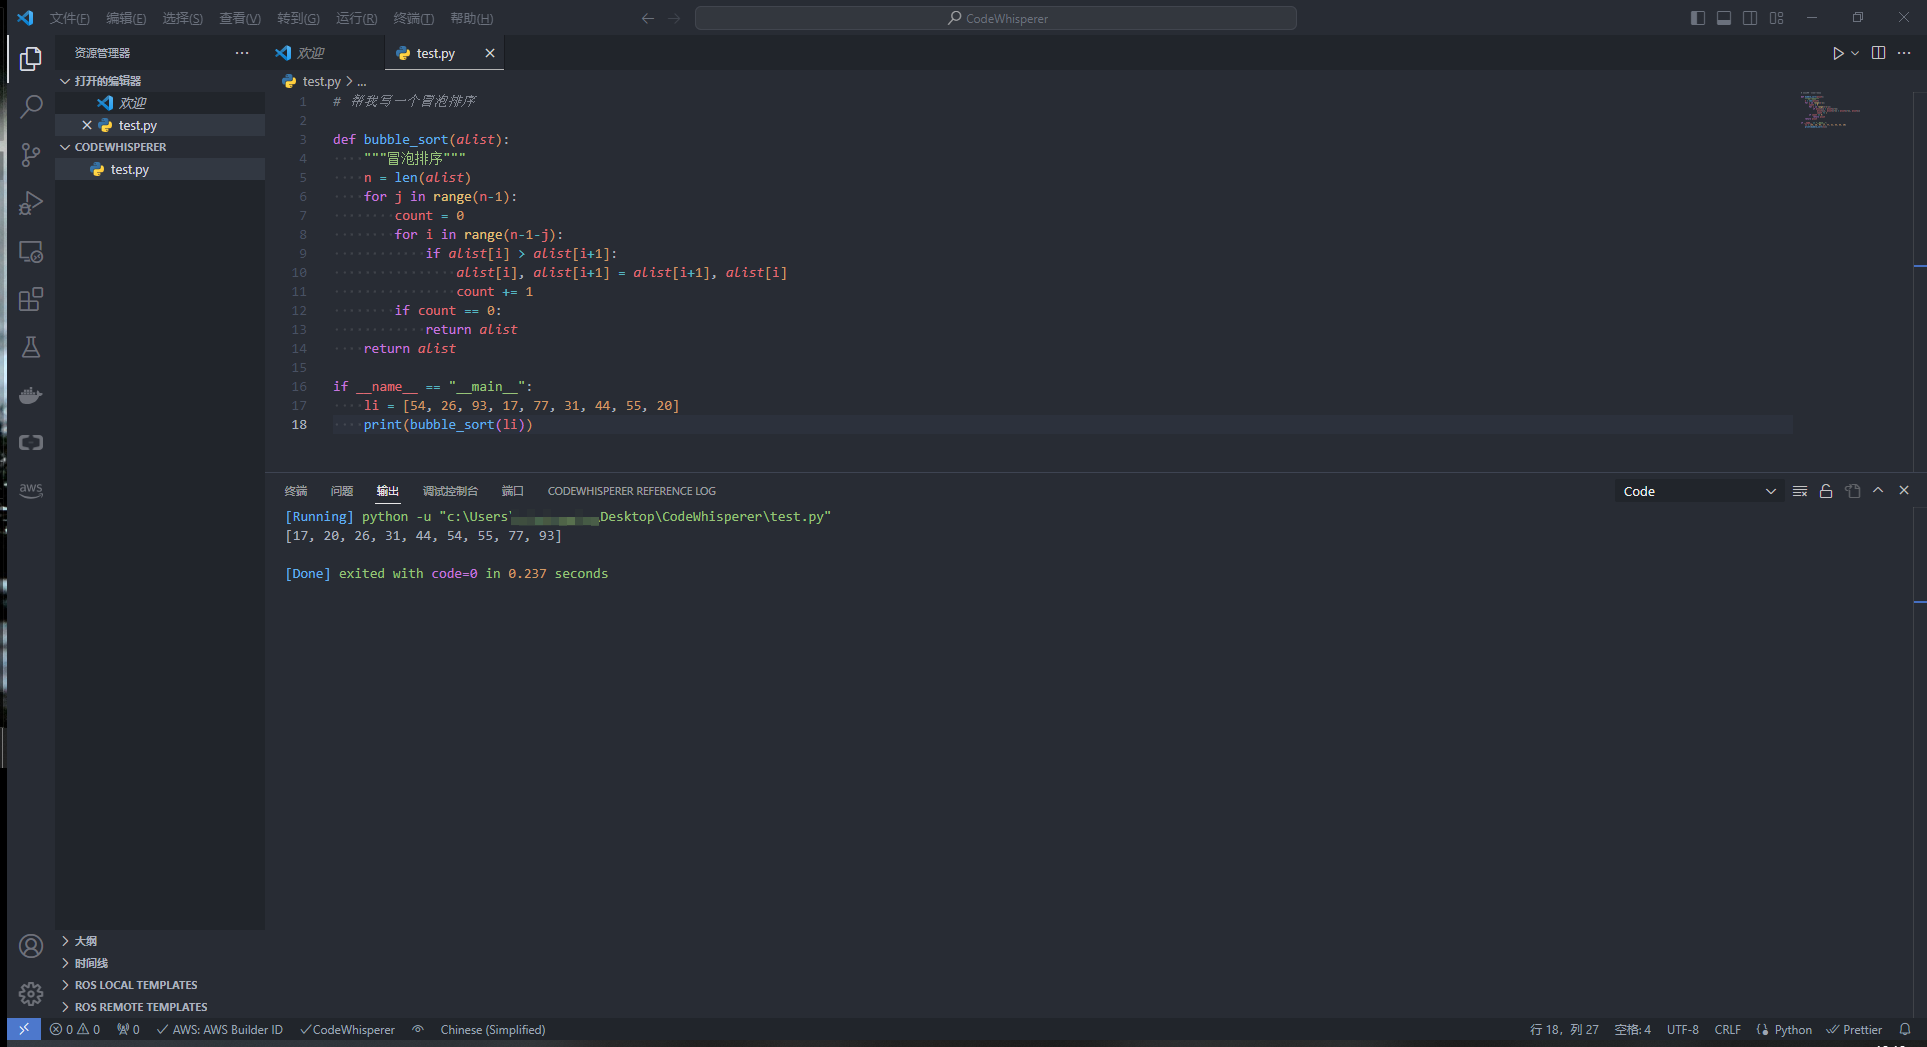Open the Run (运行) menu
Screen dimensions: 1927x1047
[356, 18]
